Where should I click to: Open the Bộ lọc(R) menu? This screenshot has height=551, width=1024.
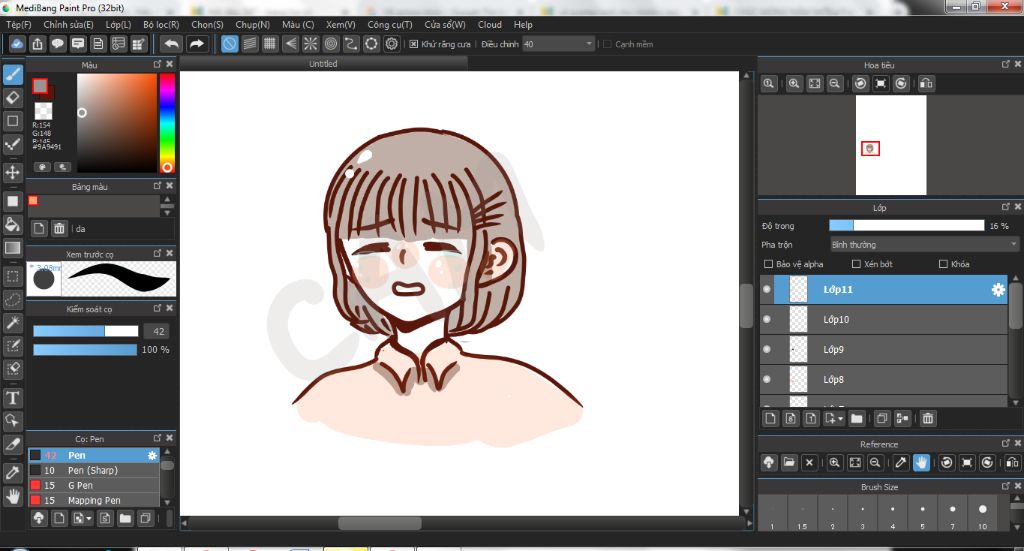[x=161, y=24]
